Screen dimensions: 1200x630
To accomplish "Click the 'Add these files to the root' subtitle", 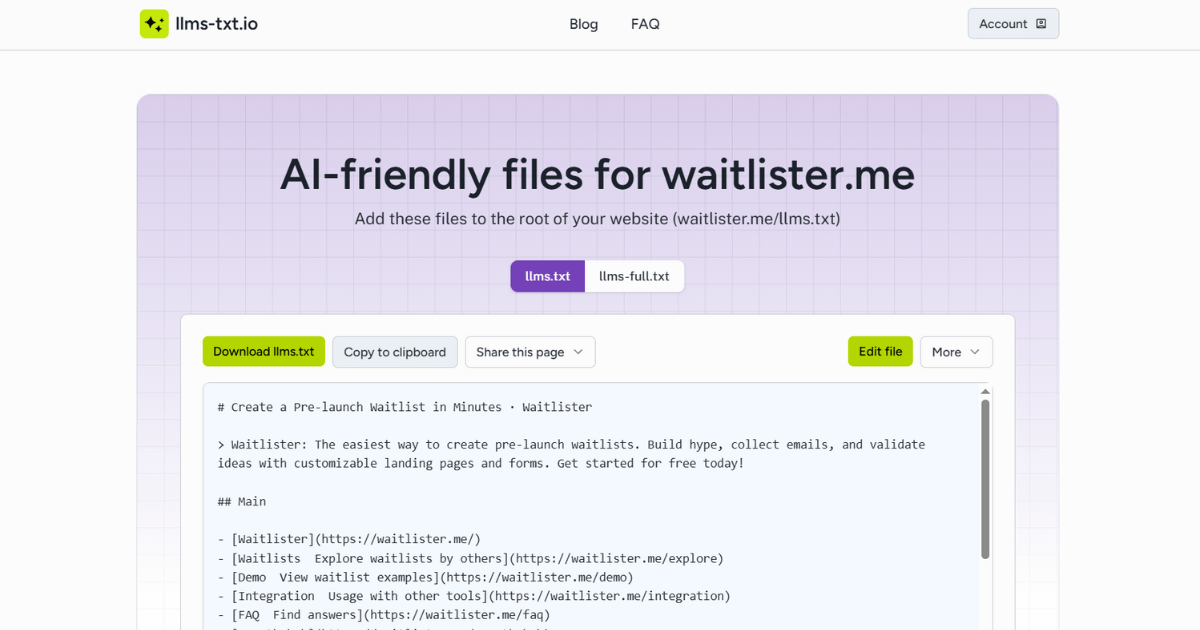I will [598, 218].
